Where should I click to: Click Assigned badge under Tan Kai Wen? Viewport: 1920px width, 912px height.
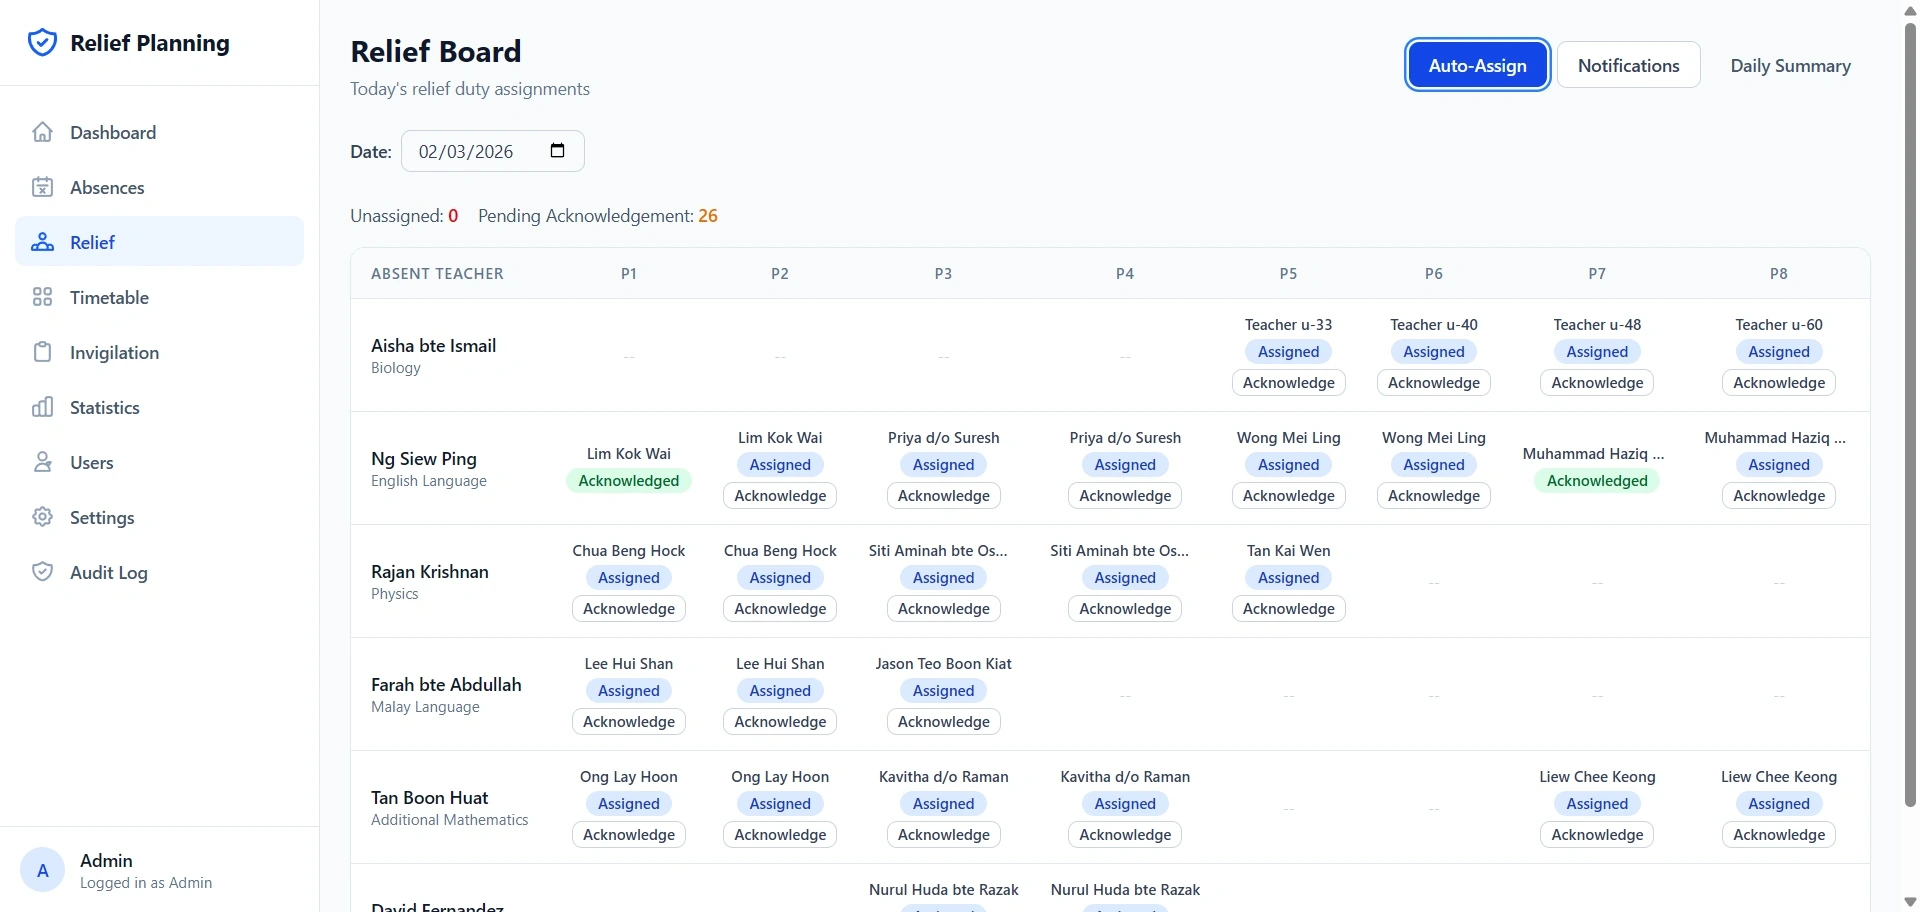[x=1288, y=578]
